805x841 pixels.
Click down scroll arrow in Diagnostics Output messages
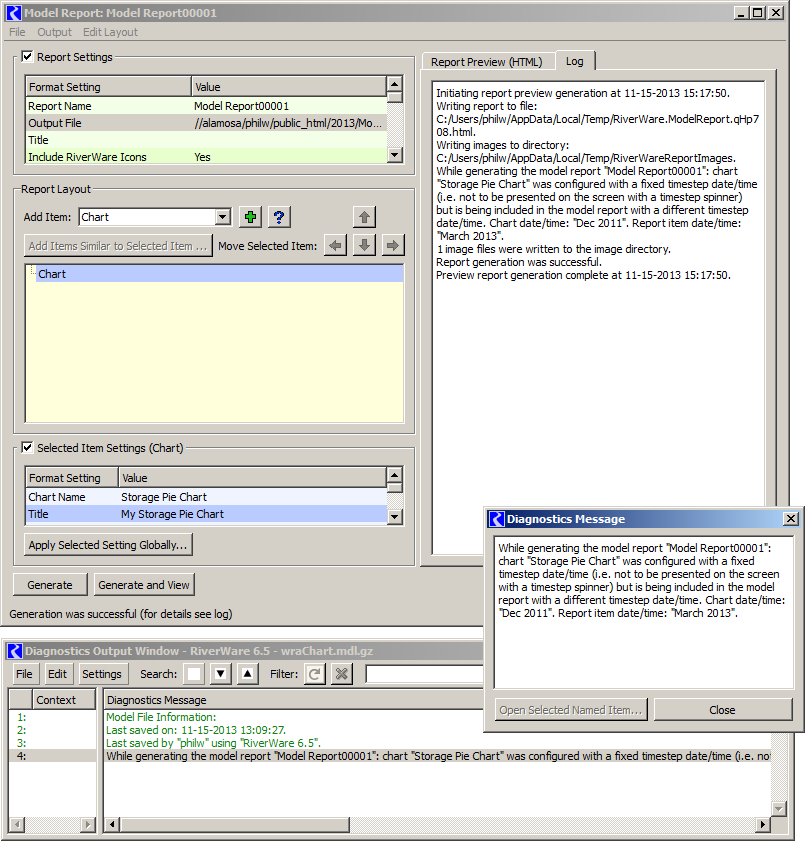(779, 808)
